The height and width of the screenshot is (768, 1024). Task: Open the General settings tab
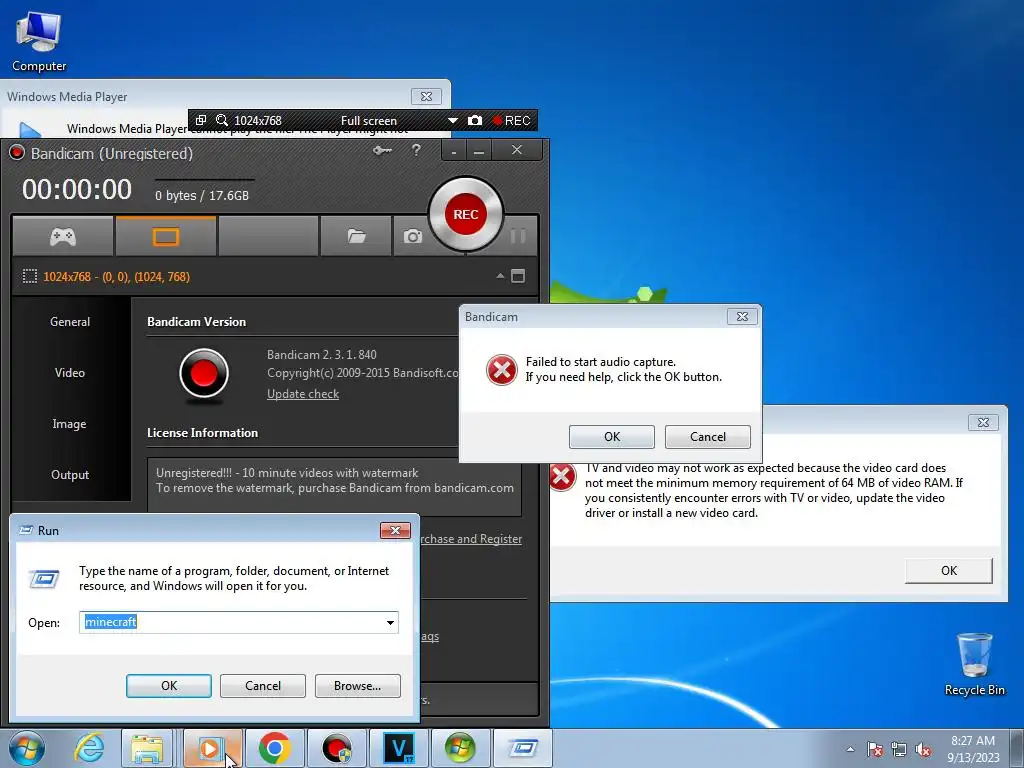(70, 321)
